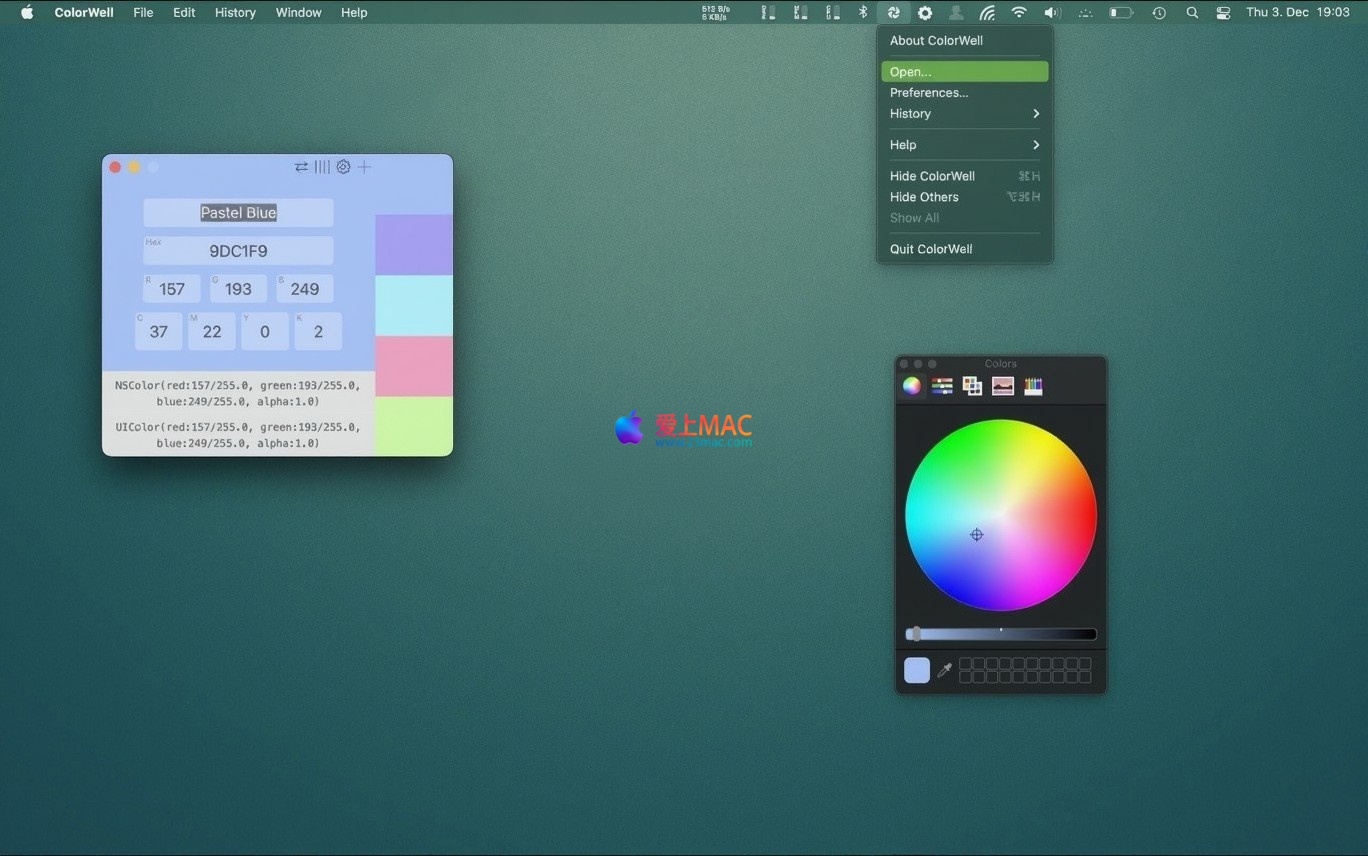The image size is (1368, 856).
Task: Select the Color Wheel picker mode
Action: tap(912, 386)
